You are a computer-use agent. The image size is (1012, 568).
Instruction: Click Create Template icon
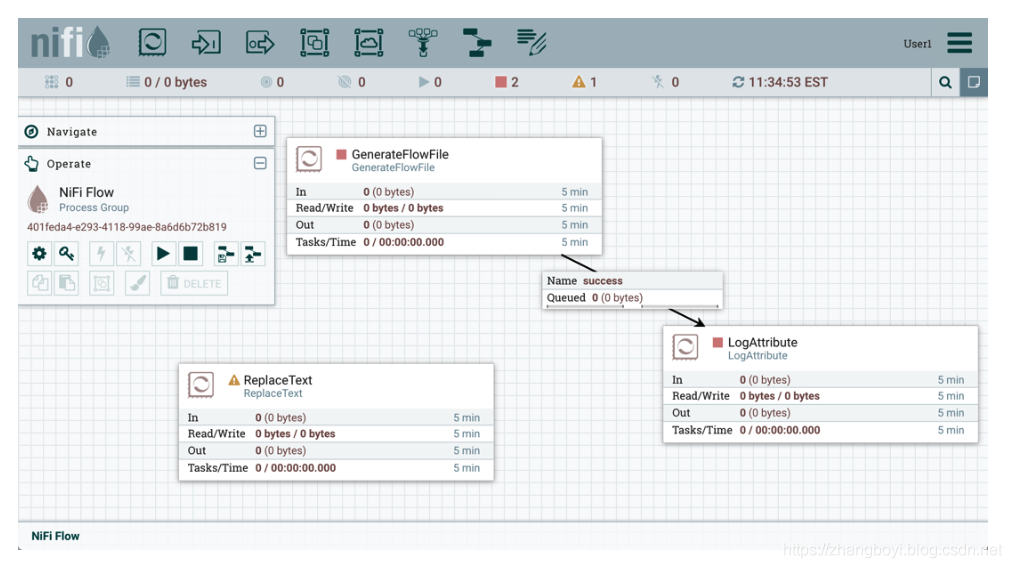point(225,254)
